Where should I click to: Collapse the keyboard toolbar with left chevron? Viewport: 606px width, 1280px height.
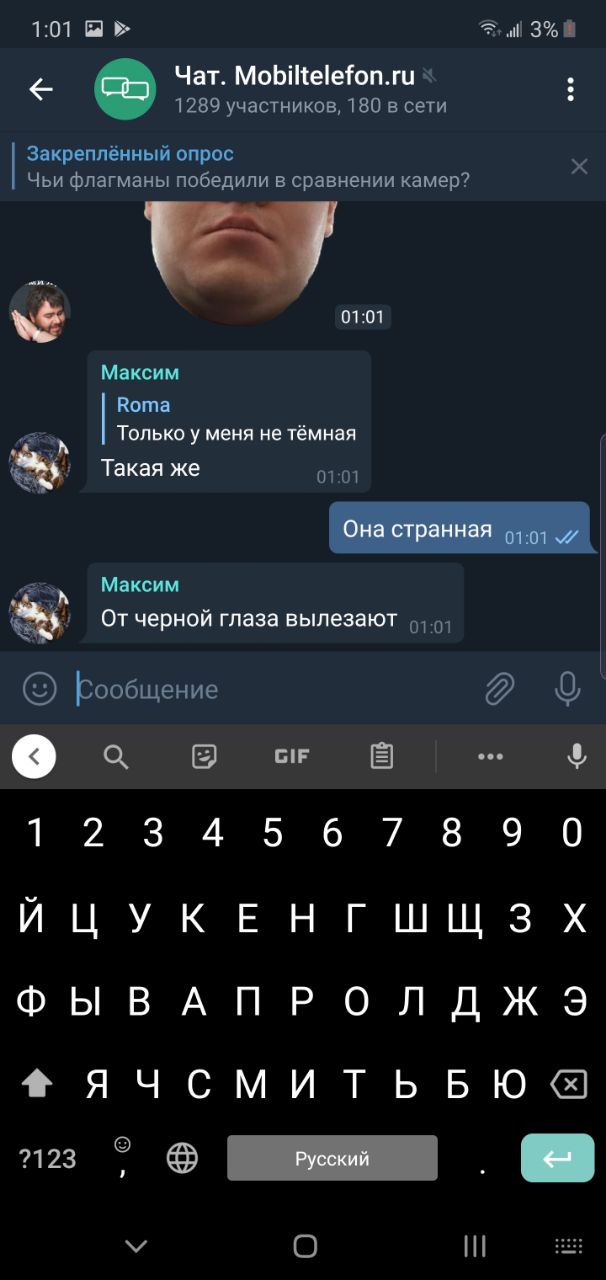pos(34,757)
